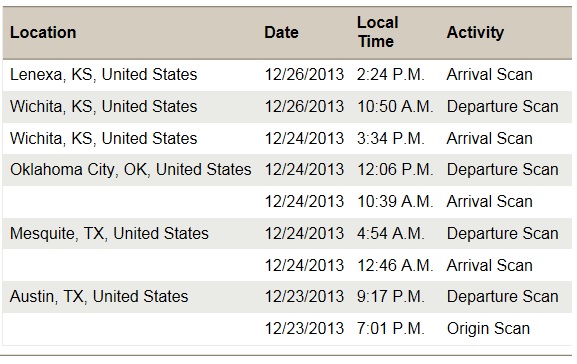Image resolution: width=577 pixels, height=364 pixels.
Task: Click the Origin Scan activity
Action: pos(488,329)
